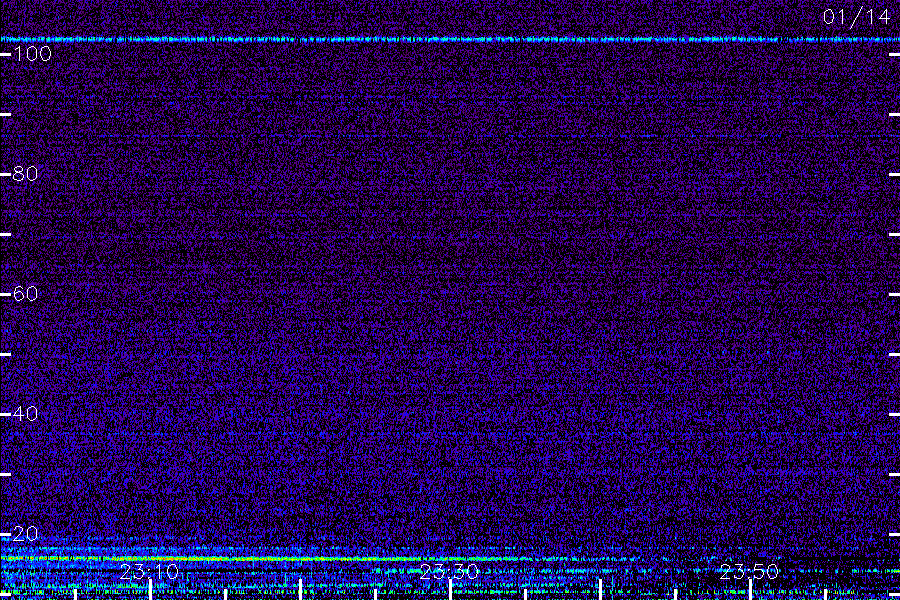Click the 100 frequency axis label

coord(32,54)
